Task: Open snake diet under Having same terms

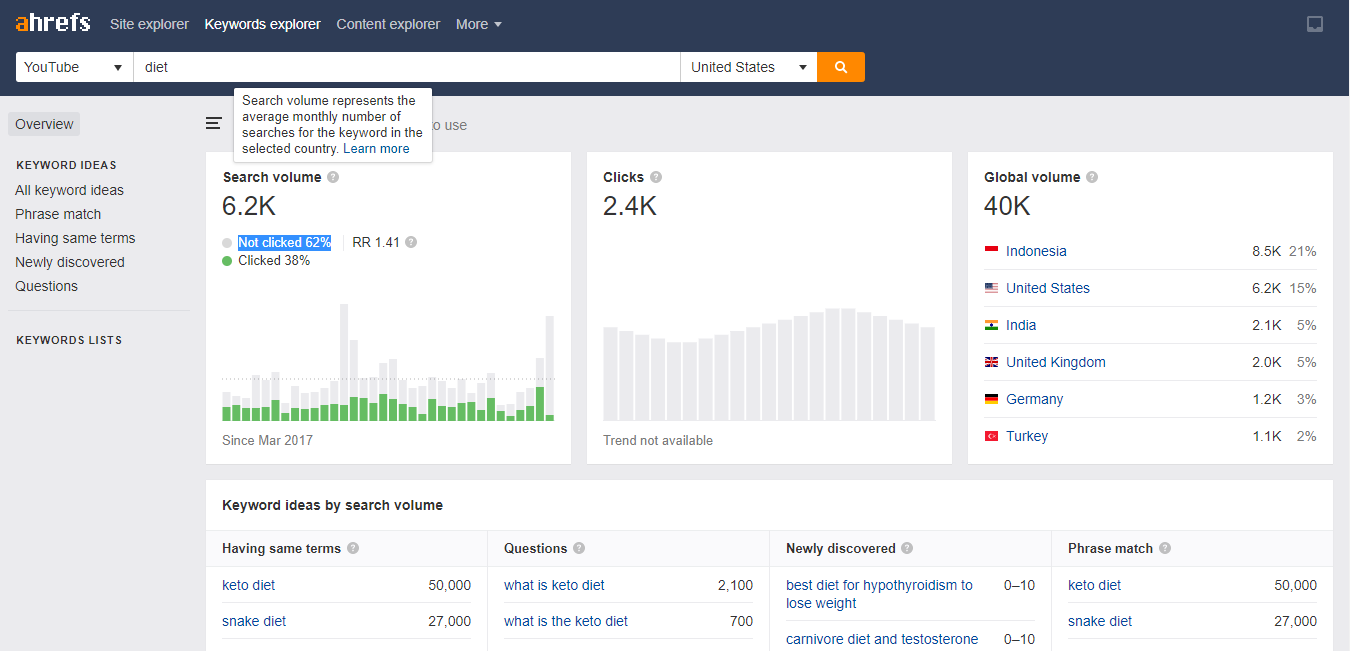Action: point(254,621)
